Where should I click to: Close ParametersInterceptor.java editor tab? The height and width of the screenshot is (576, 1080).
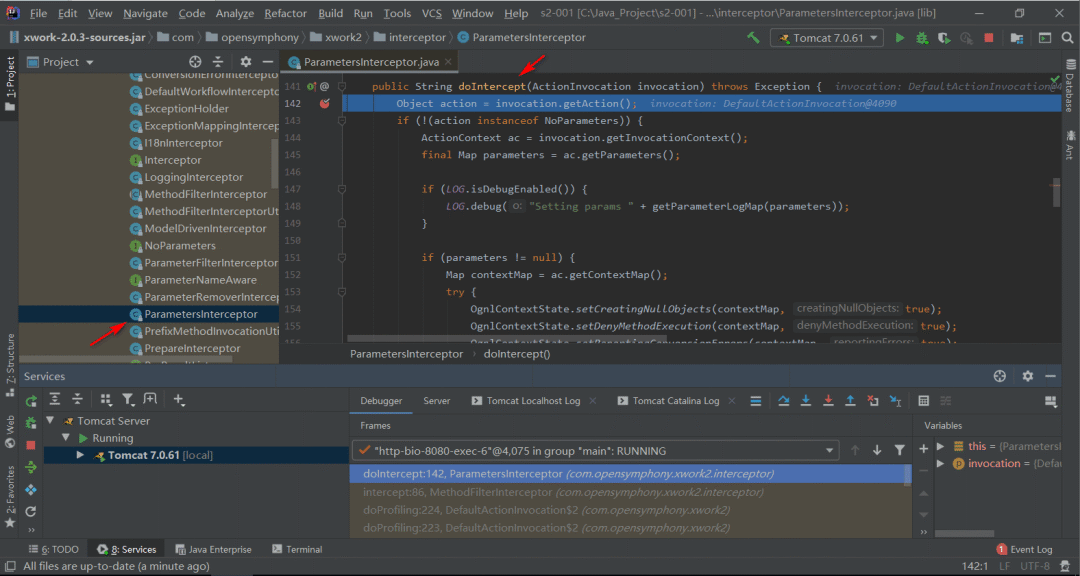pos(448,62)
